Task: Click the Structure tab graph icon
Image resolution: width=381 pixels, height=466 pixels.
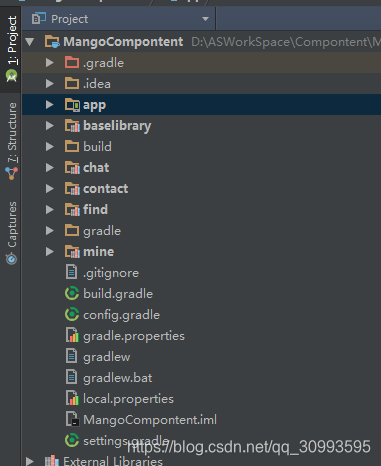Action: pyautogui.click(x=11, y=173)
